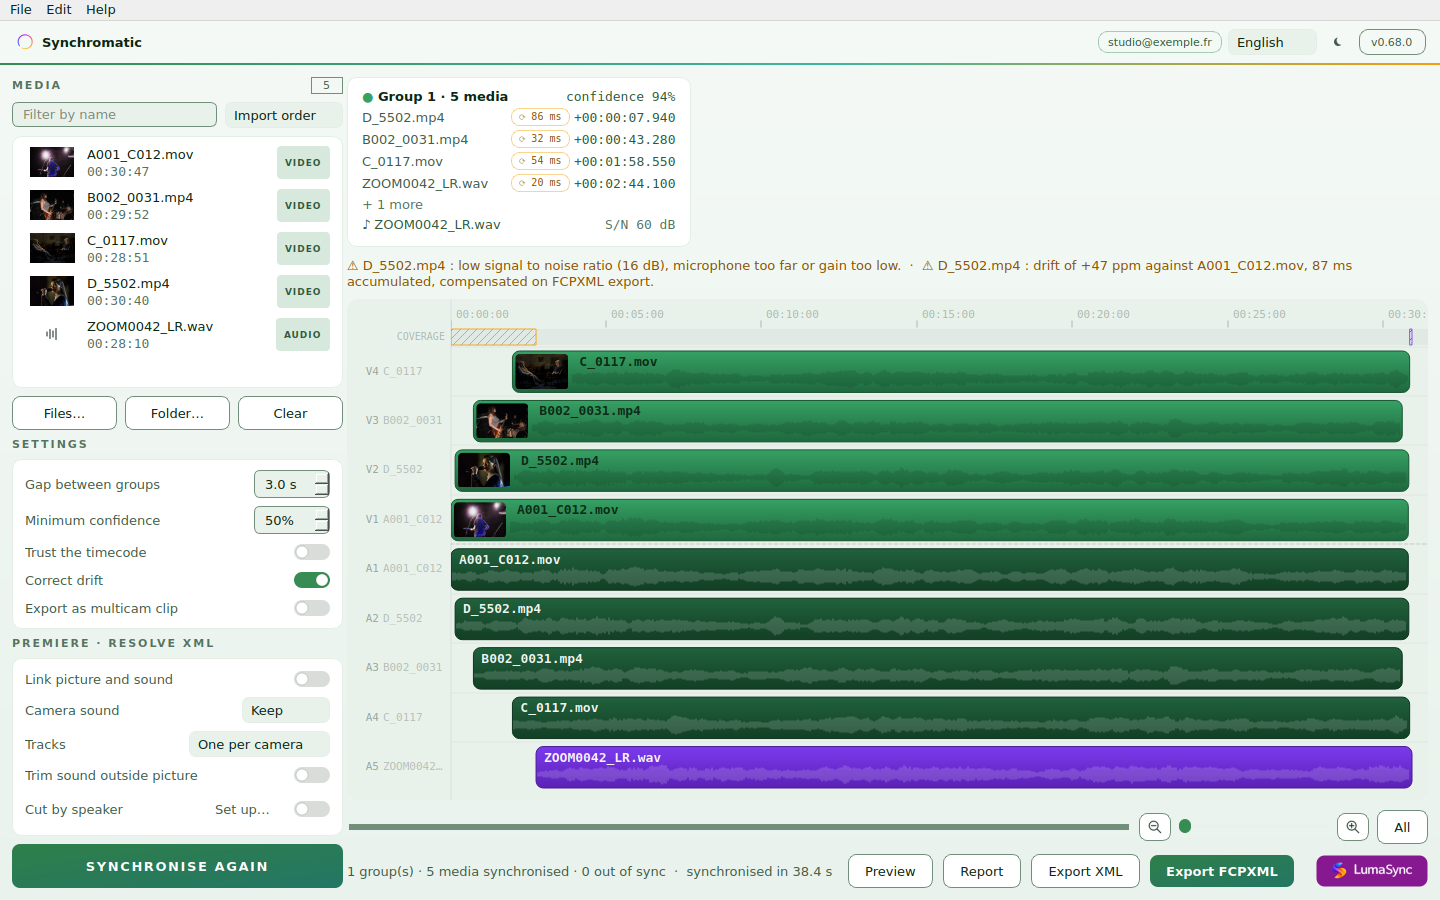This screenshot has width=1440, height=900.
Task: Toggle Cut by speaker switch
Action: coord(312,809)
